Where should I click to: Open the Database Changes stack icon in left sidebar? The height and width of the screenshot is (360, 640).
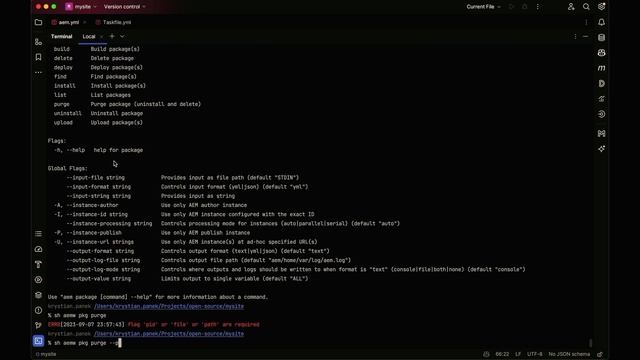point(38,295)
